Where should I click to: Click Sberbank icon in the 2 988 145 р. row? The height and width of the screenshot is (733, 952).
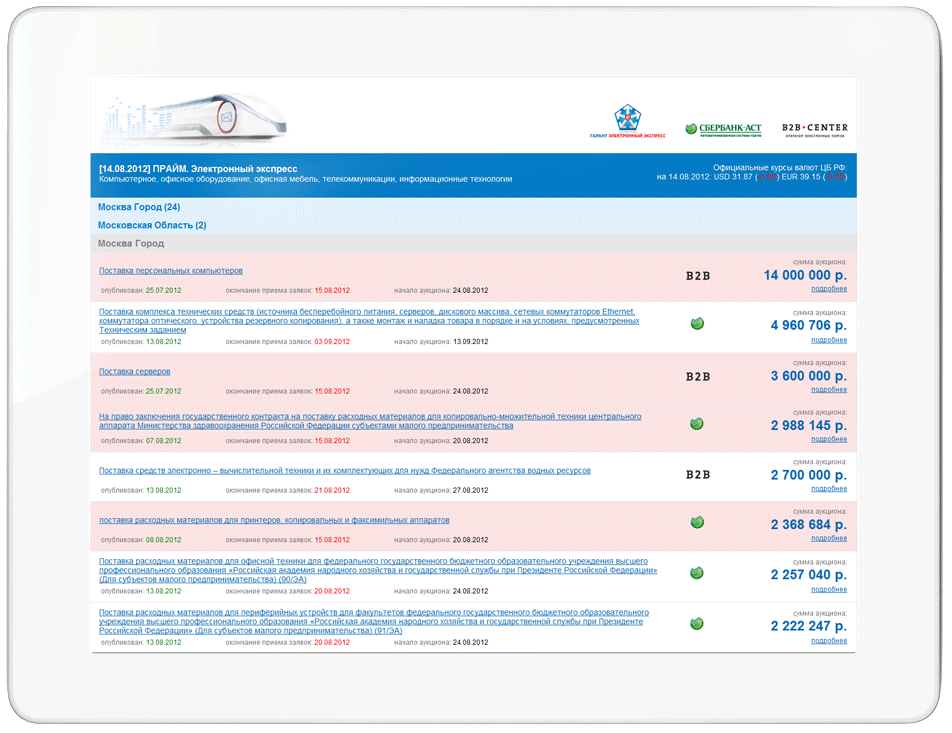(697, 424)
